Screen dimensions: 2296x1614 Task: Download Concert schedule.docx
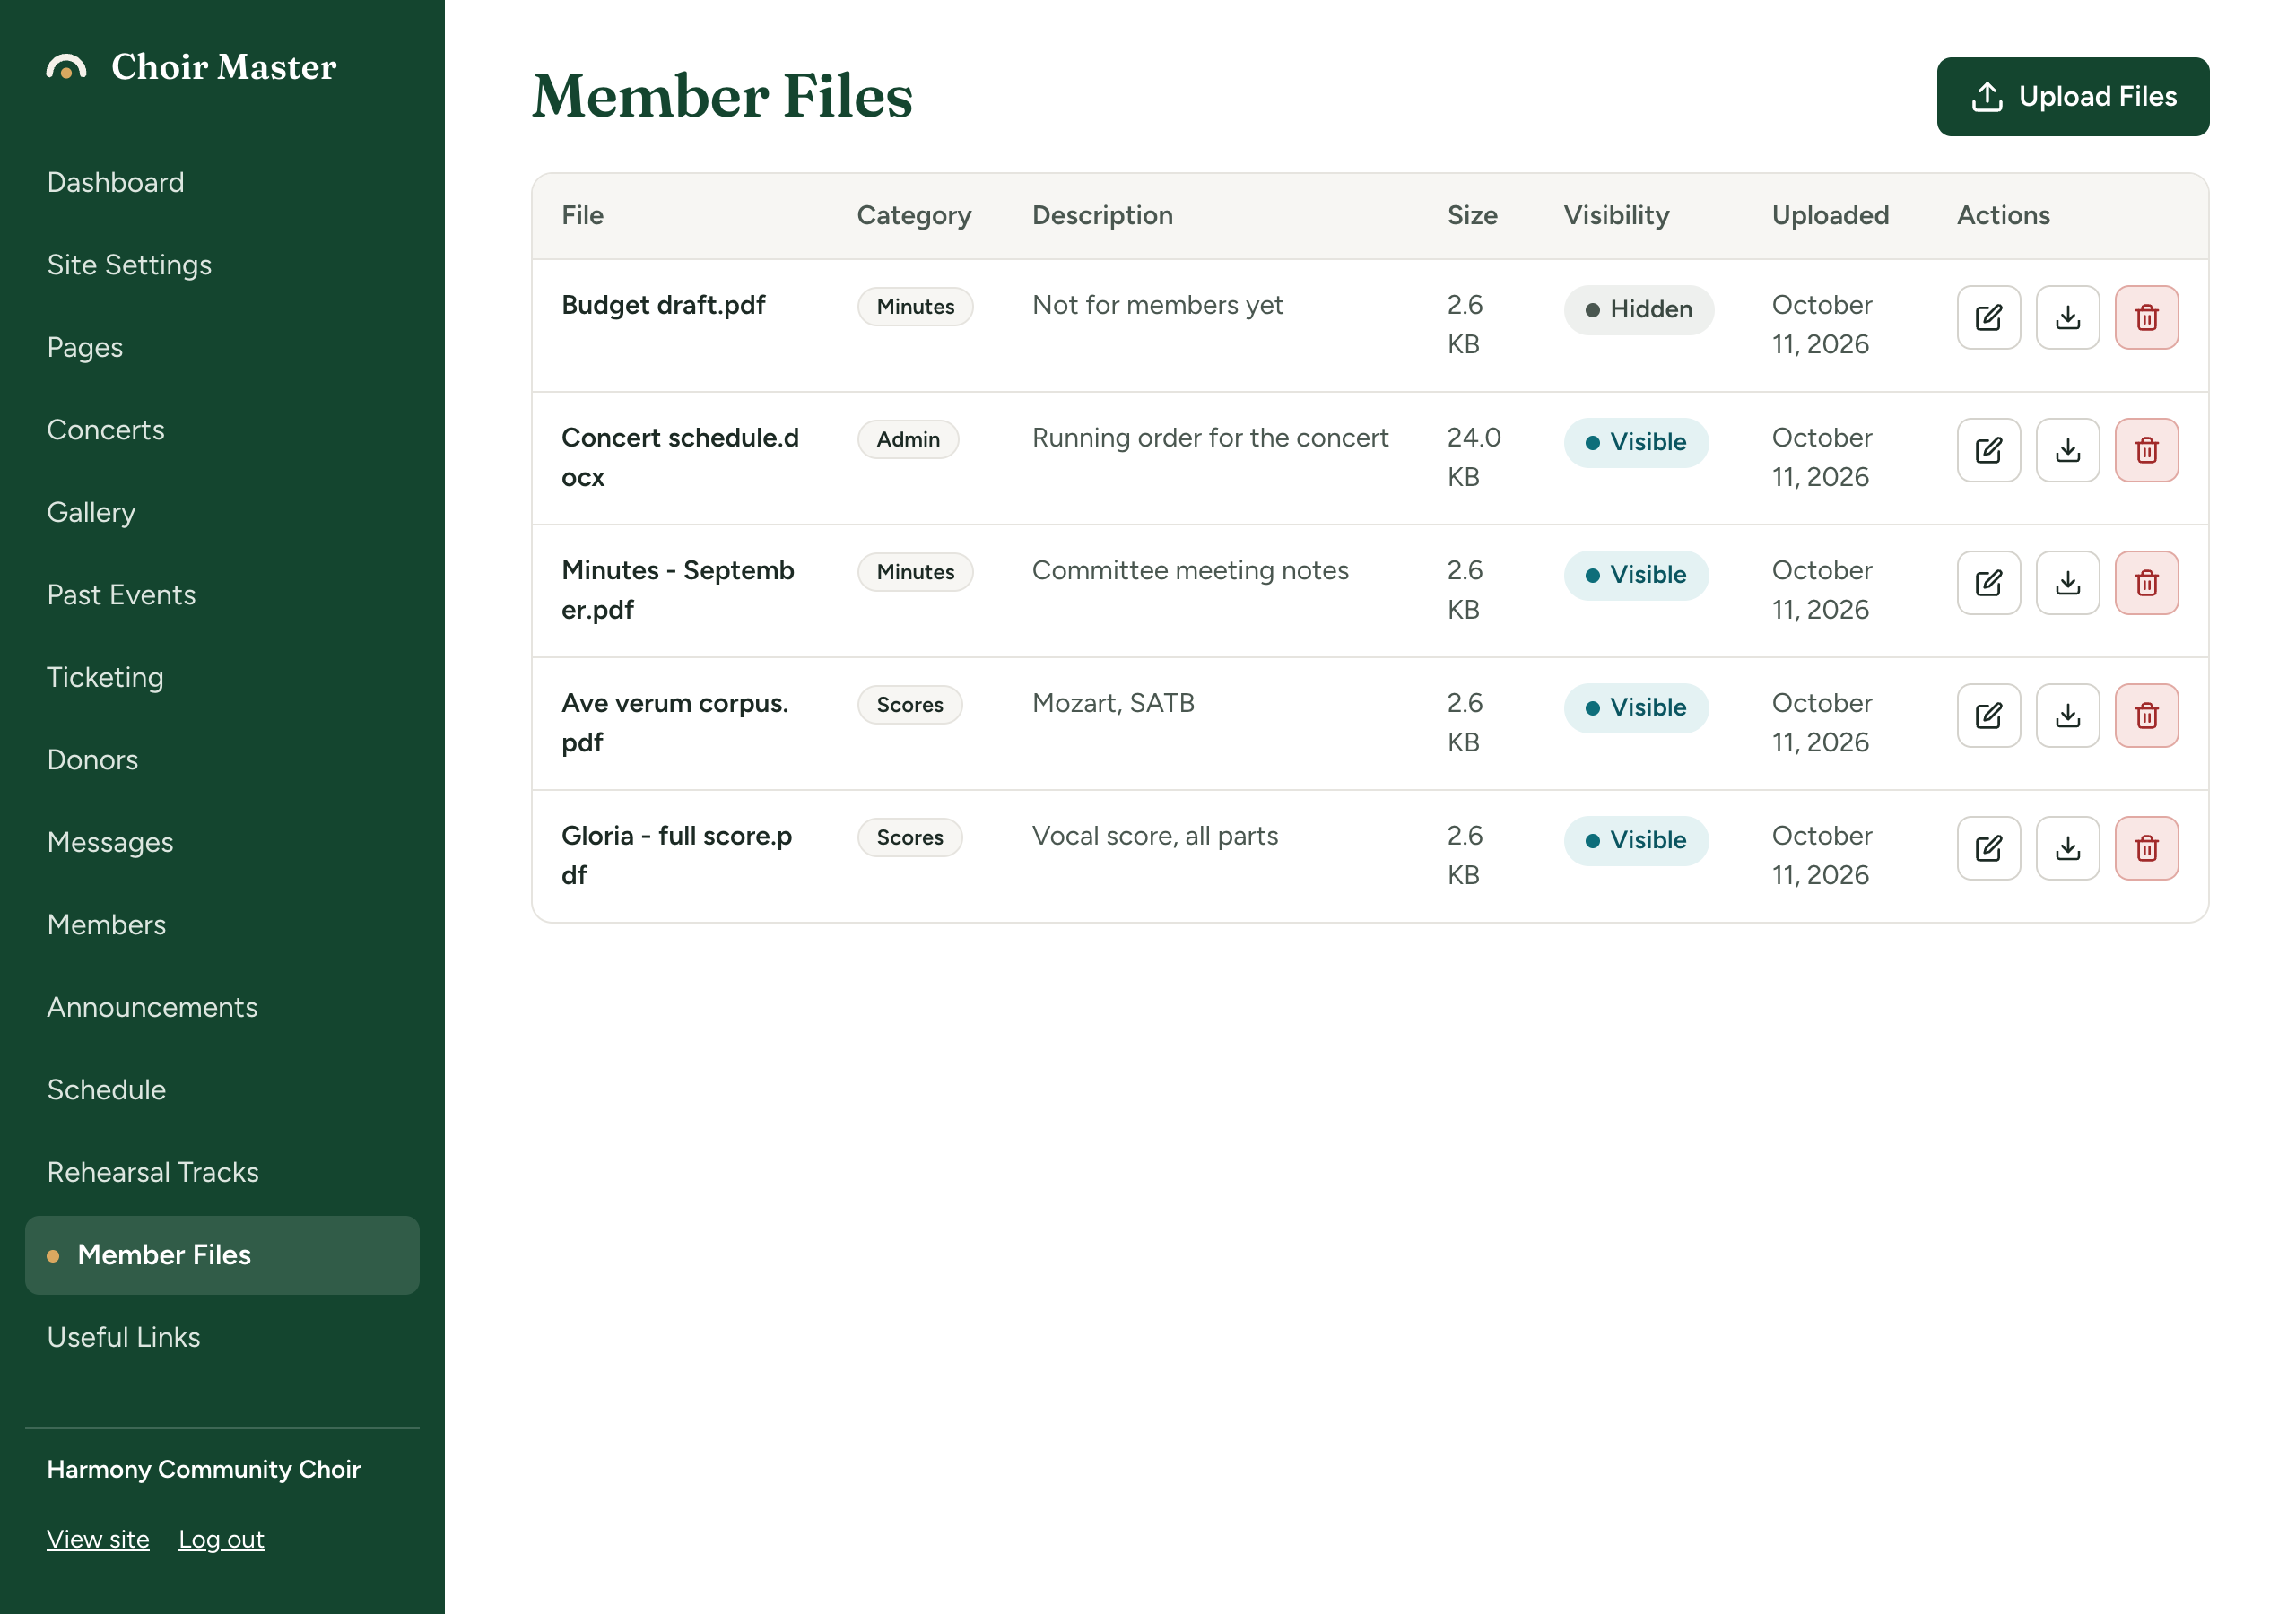[x=2067, y=450]
